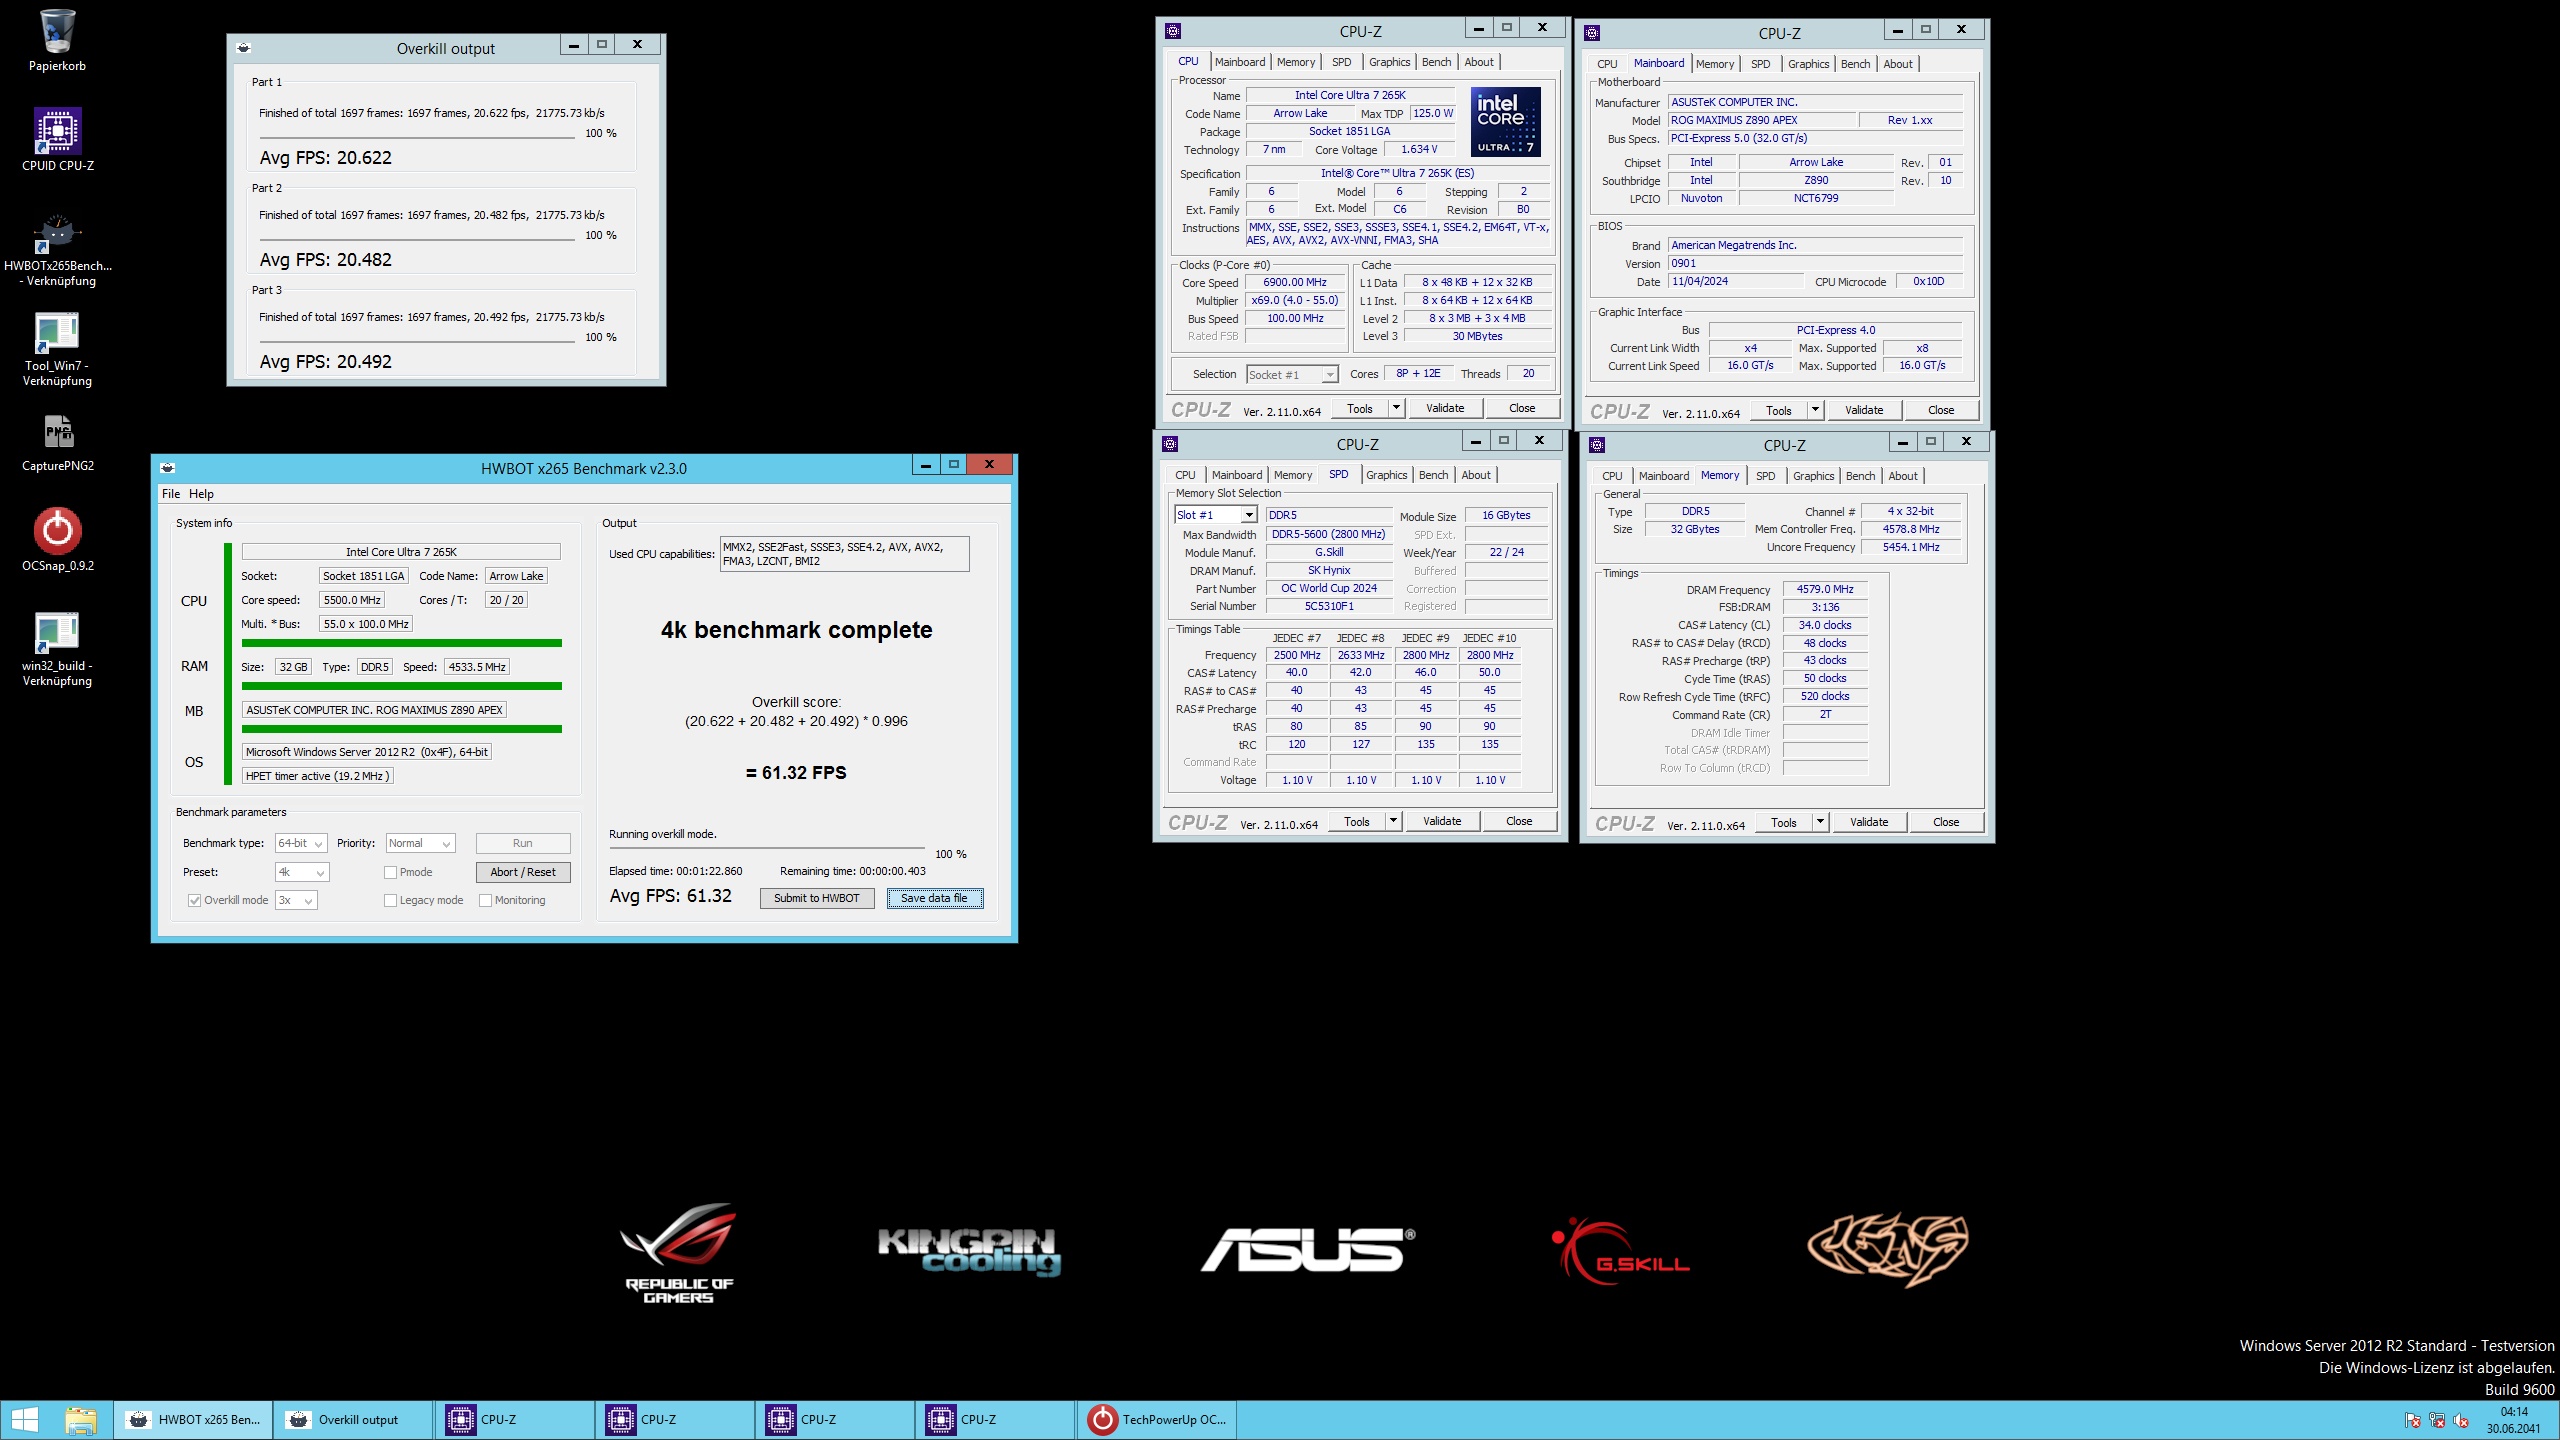
Task: Switch to Graphics tab in Mainboard window
Action: [1808, 64]
